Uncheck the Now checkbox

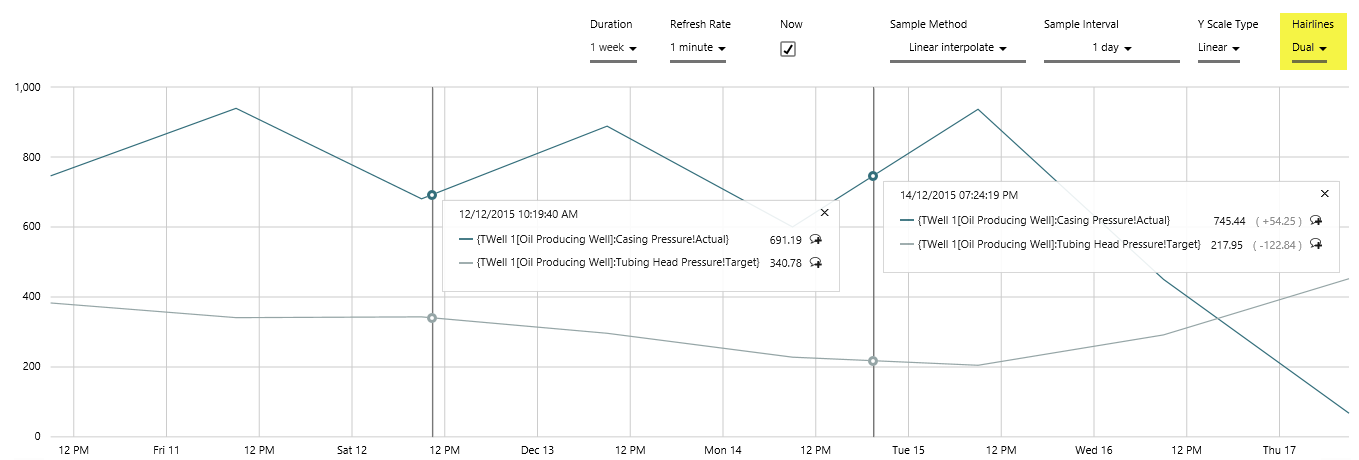pos(788,49)
